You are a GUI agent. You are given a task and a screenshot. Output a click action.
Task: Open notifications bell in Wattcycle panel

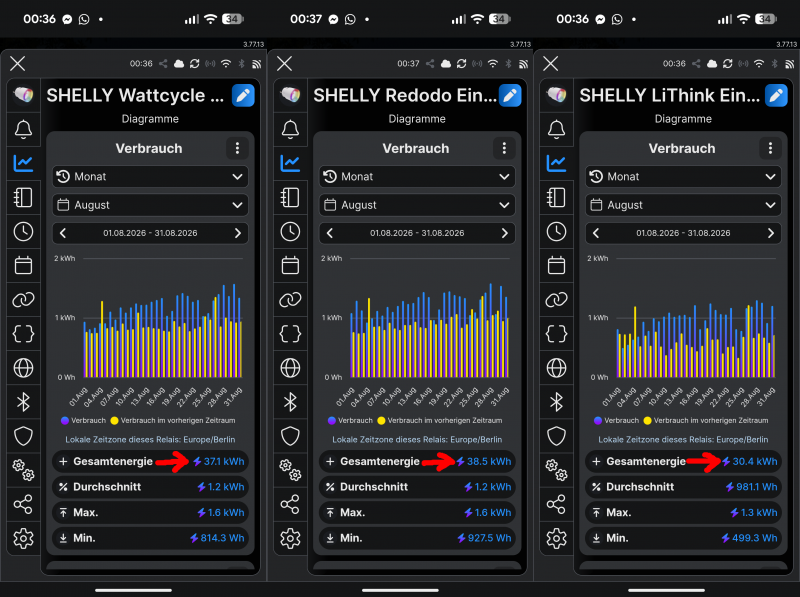pos(23,130)
